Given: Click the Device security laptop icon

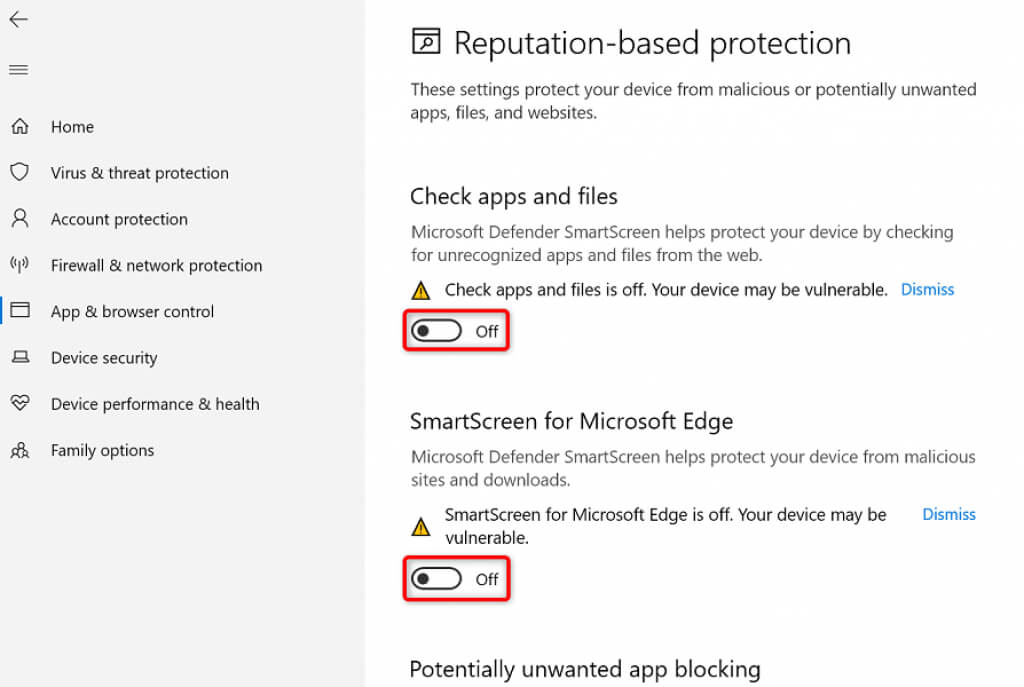Looking at the screenshot, I should click(x=19, y=357).
